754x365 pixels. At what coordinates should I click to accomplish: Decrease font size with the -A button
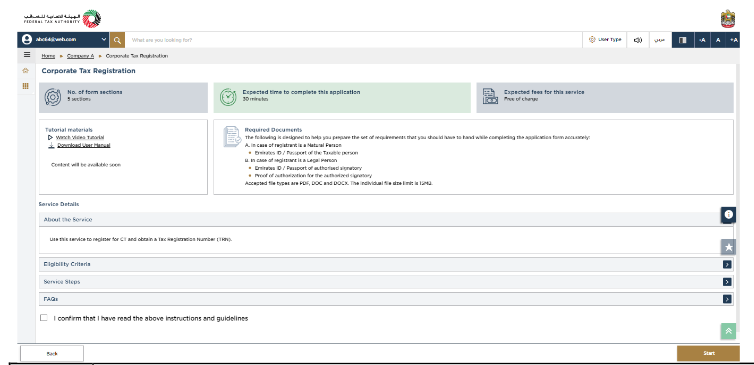[x=702, y=40]
